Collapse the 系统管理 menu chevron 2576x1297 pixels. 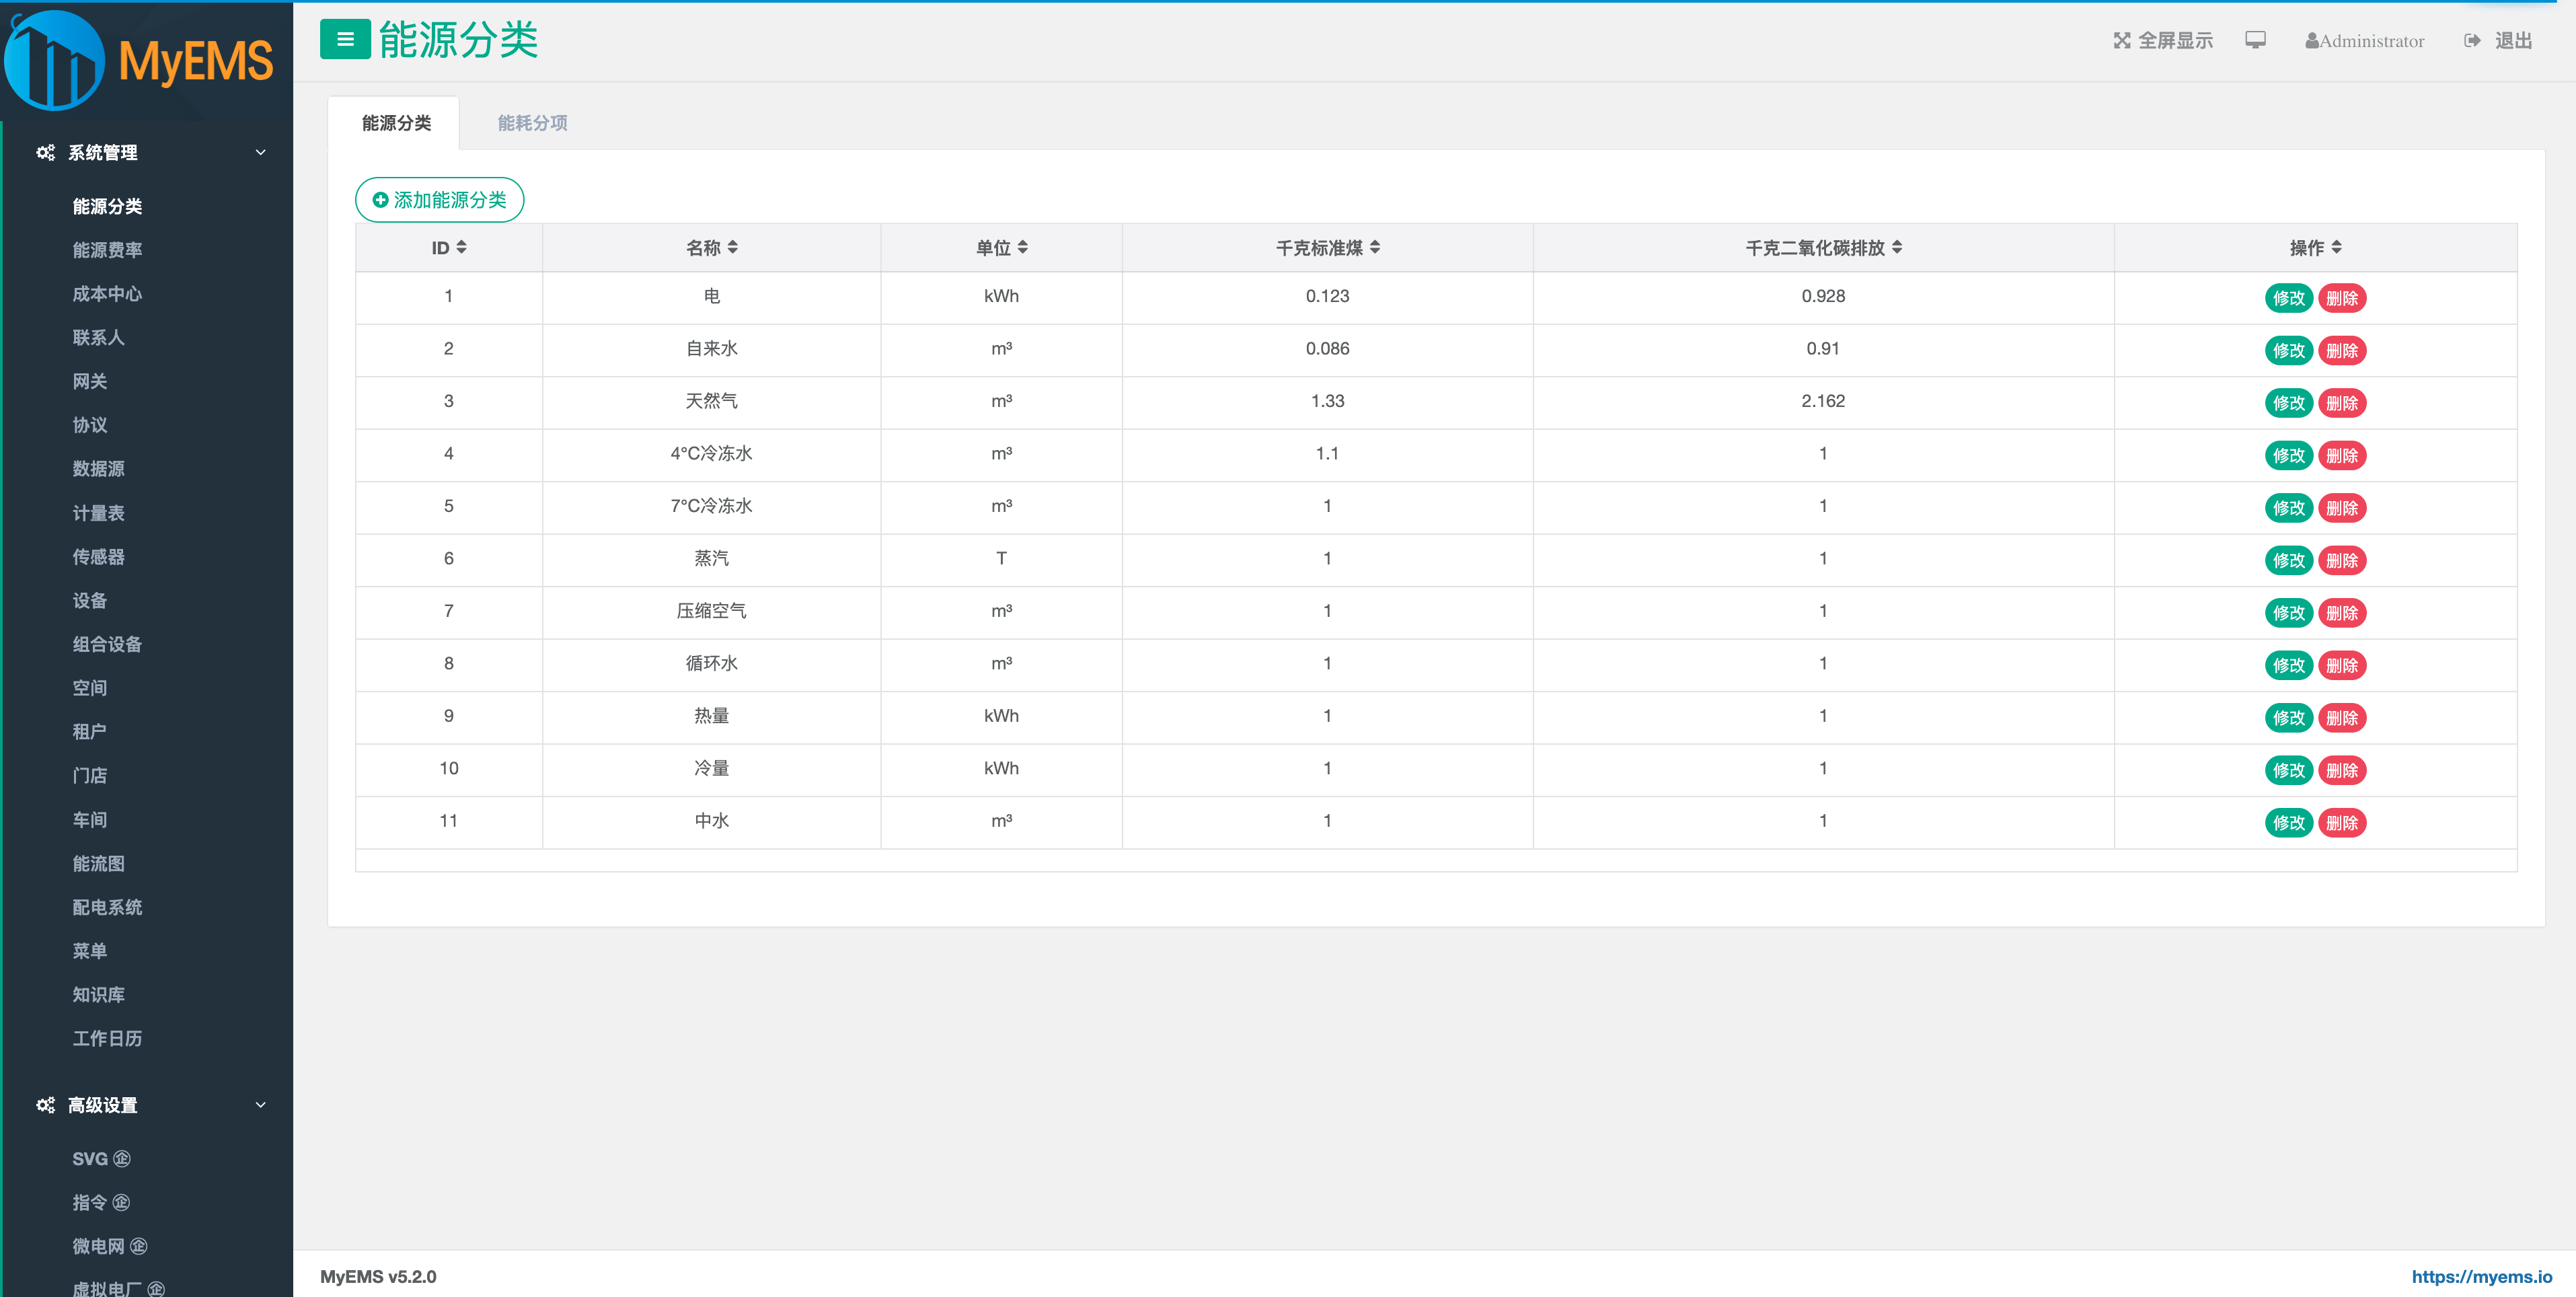point(261,153)
